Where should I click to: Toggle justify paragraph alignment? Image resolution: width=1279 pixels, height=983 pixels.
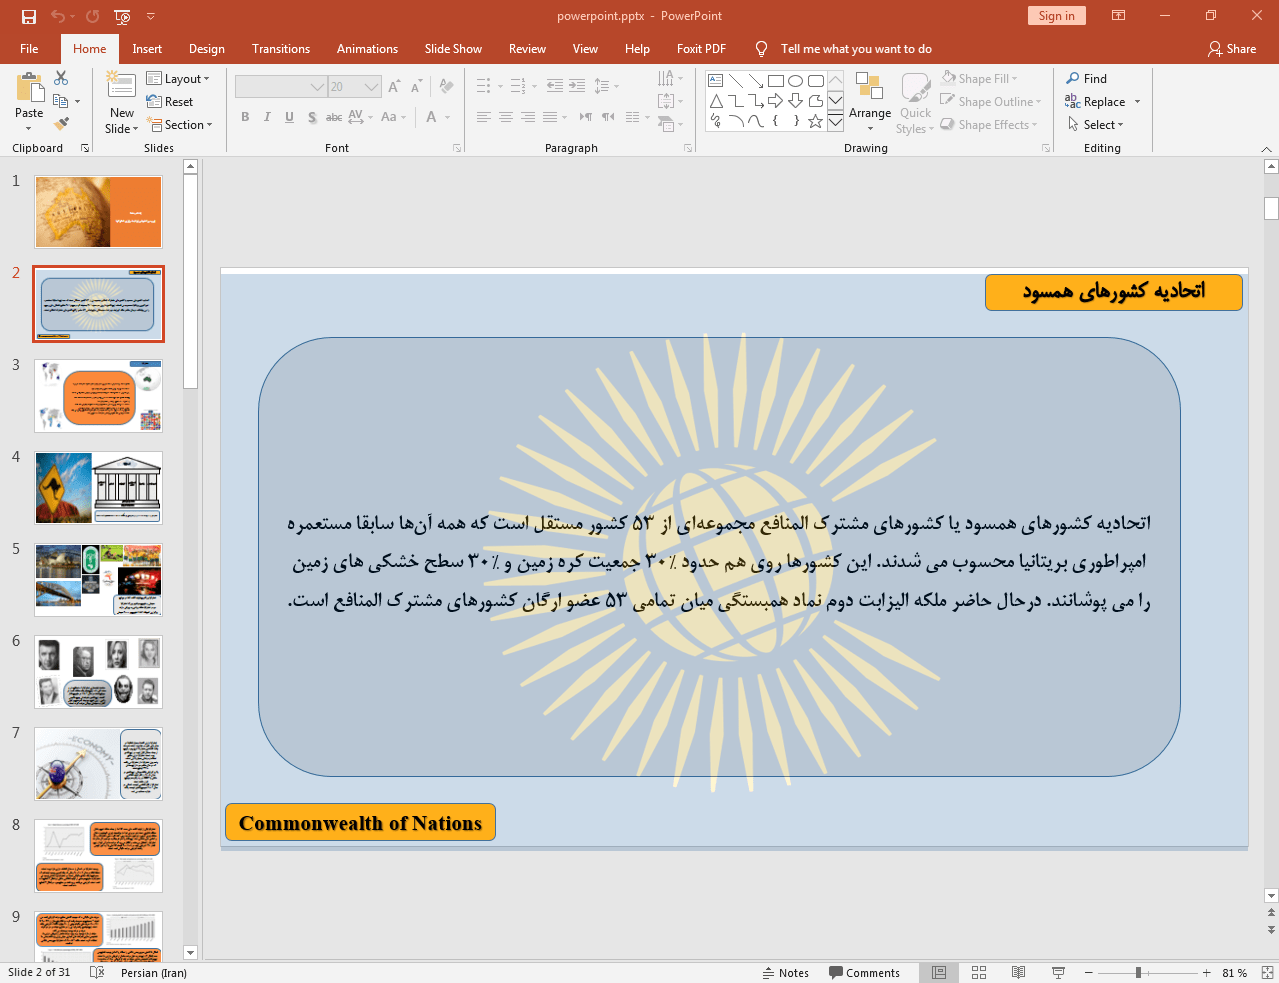click(550, 117)
